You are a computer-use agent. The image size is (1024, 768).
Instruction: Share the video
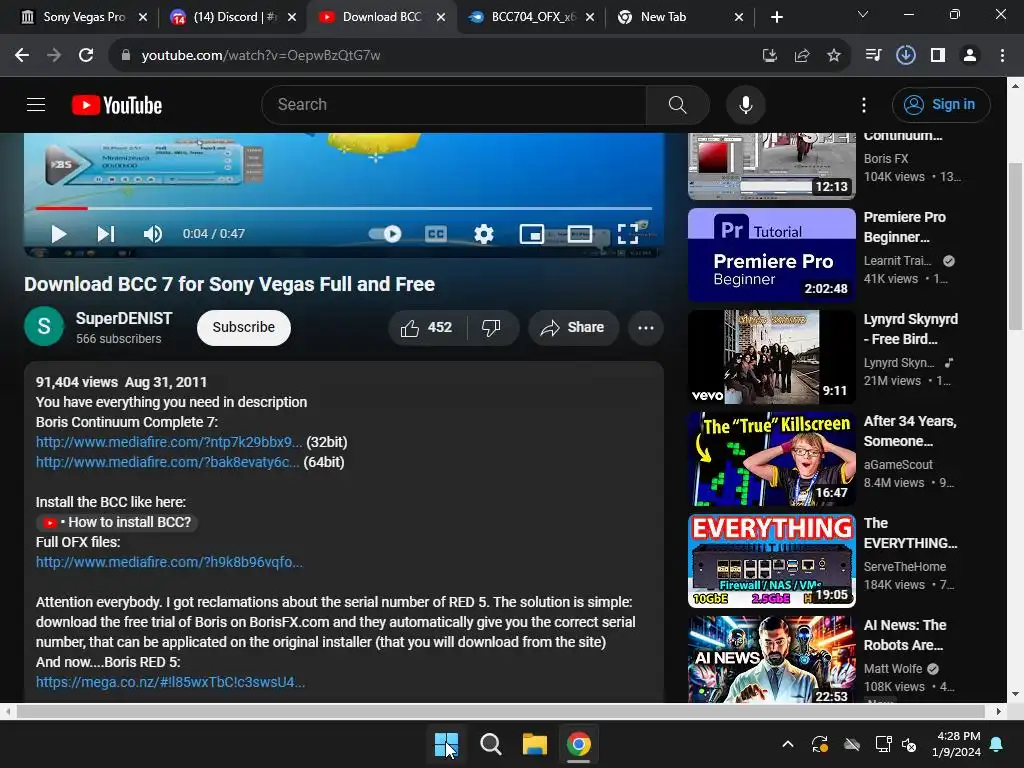573,327
